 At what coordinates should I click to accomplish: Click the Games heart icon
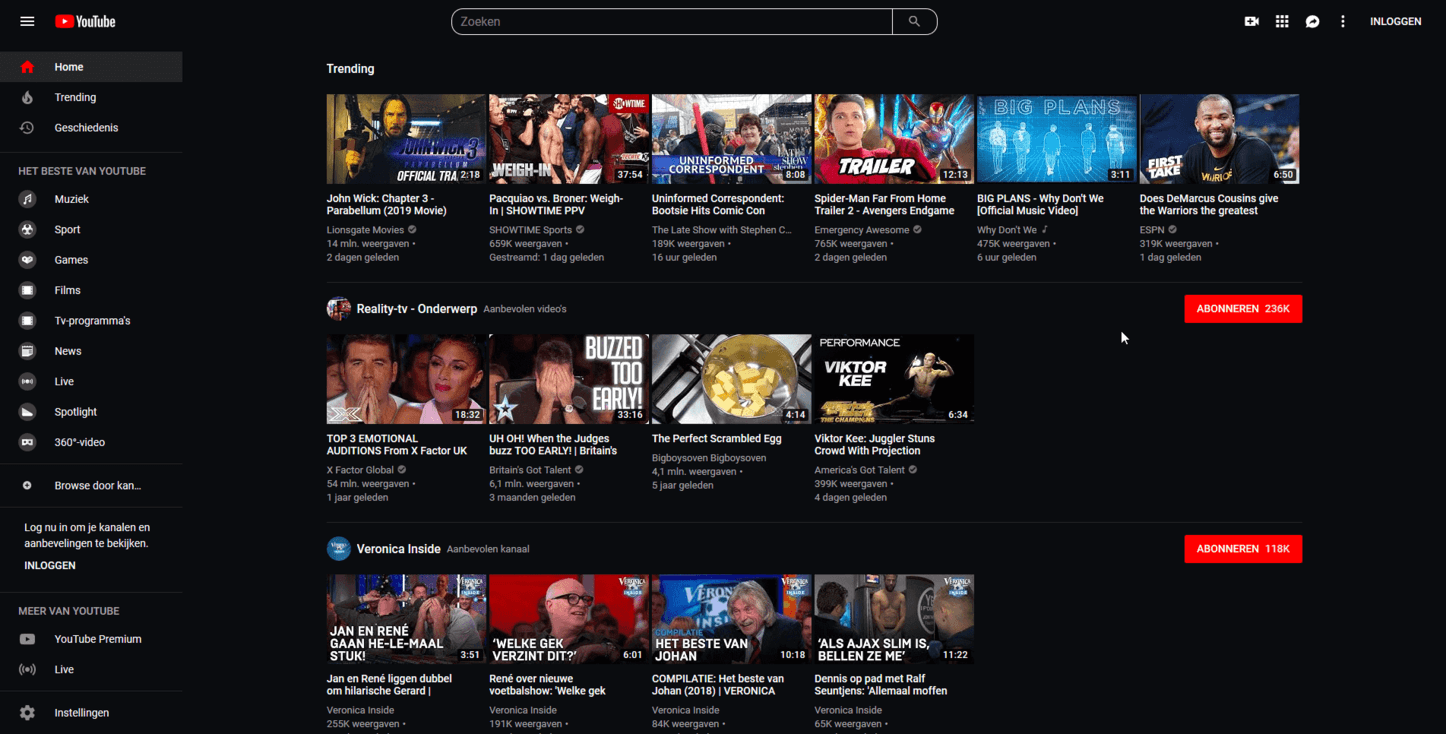click(28, 260)
